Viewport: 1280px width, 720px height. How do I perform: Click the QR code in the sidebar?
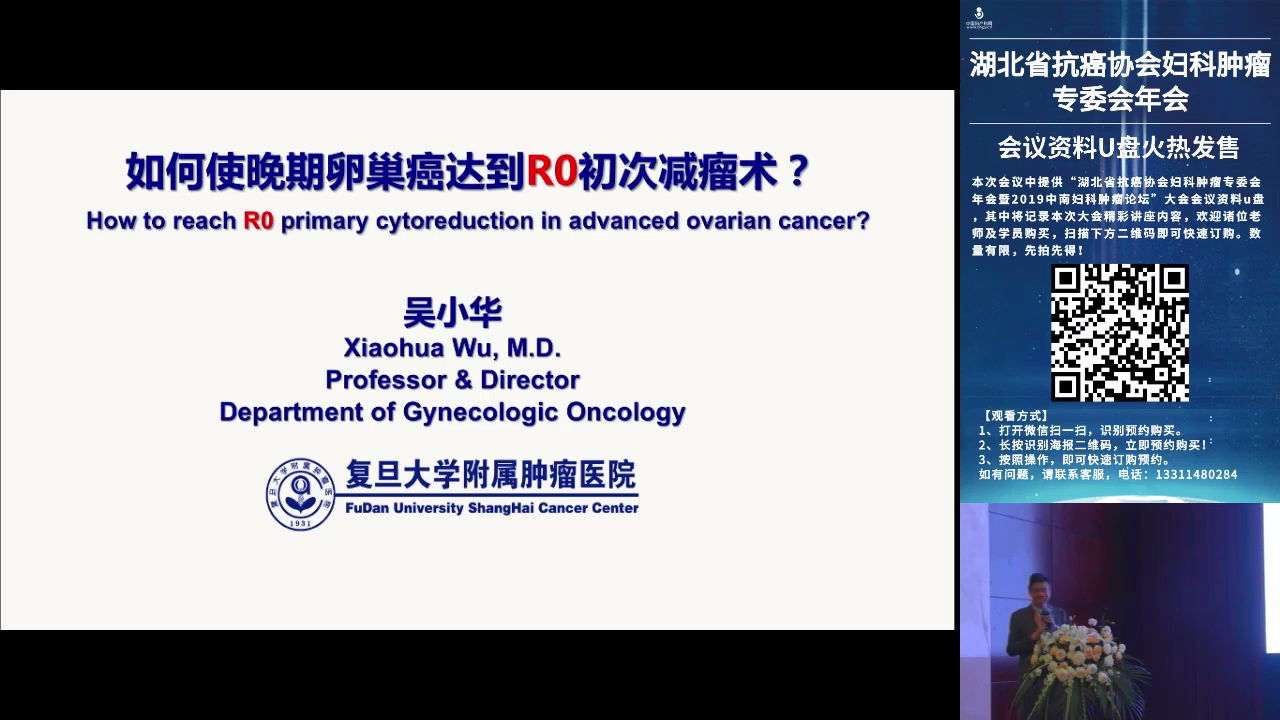pos(1119,332)
